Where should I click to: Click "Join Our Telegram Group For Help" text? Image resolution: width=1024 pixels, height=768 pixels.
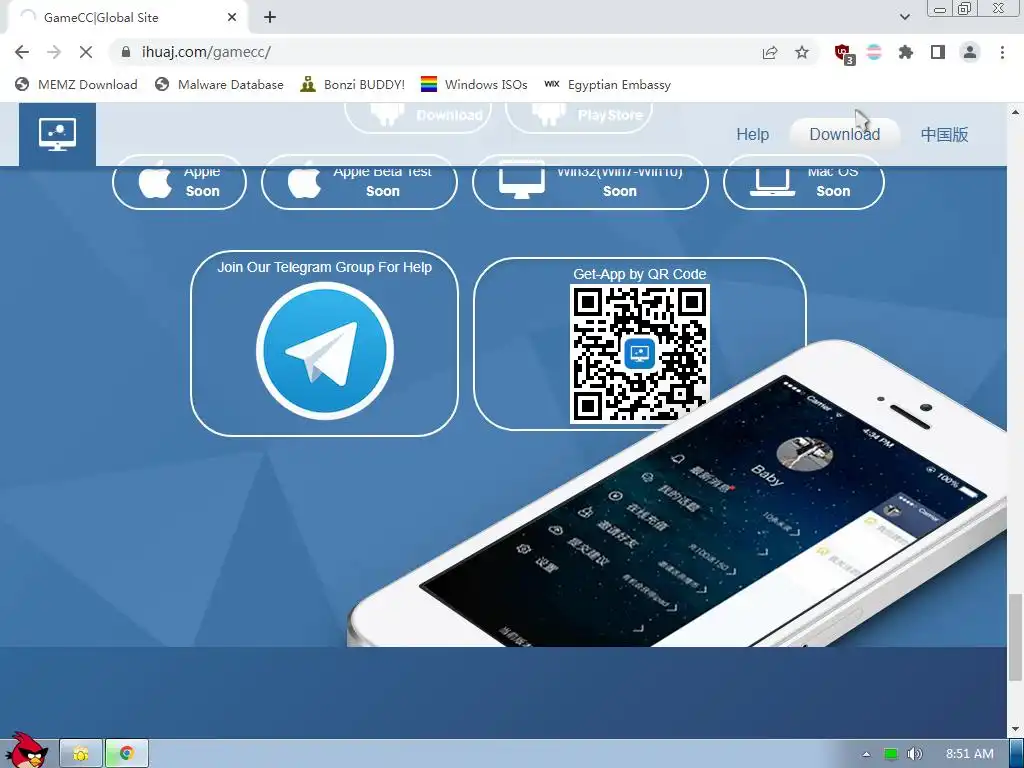tap(325, 267)
